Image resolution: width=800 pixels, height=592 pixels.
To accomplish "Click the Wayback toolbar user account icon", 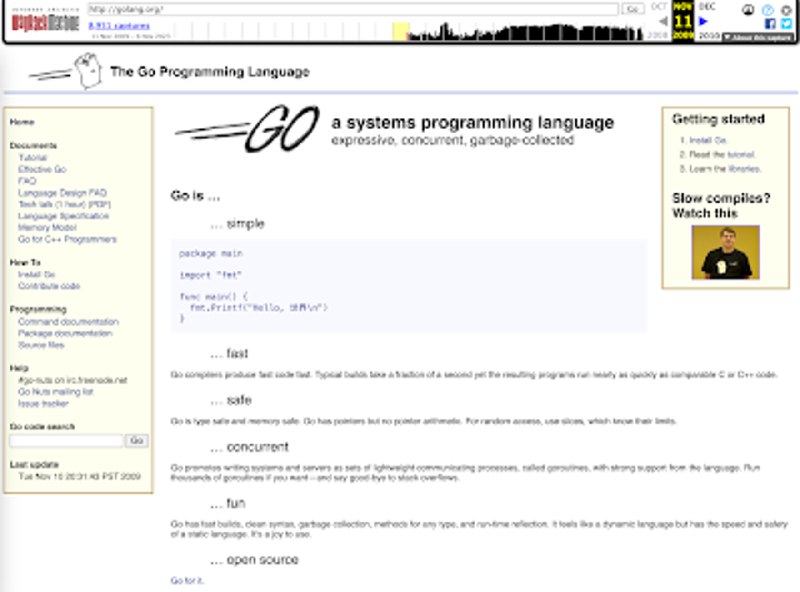I will (750, 9).
